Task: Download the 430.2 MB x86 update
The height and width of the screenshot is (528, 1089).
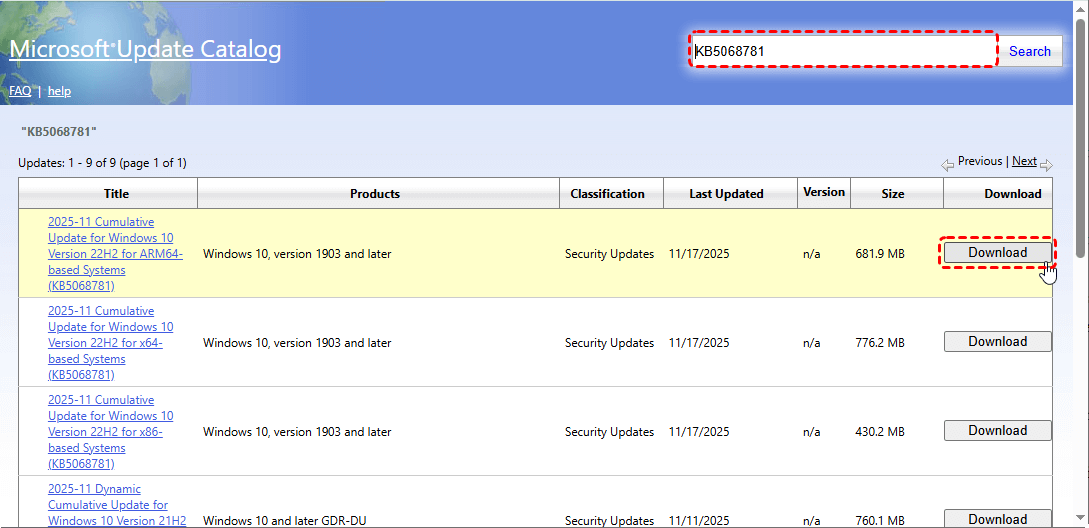Action: coord(997,431)
